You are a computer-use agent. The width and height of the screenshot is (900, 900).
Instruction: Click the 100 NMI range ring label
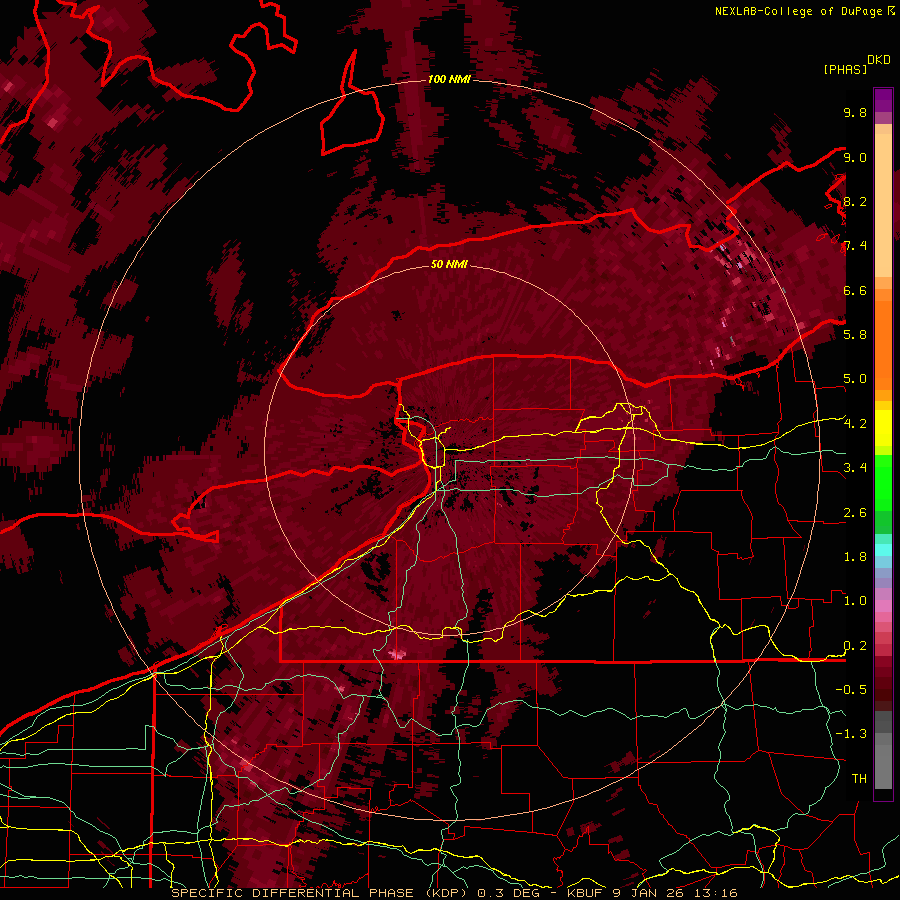pyautogui.click(x=449, y=79)
